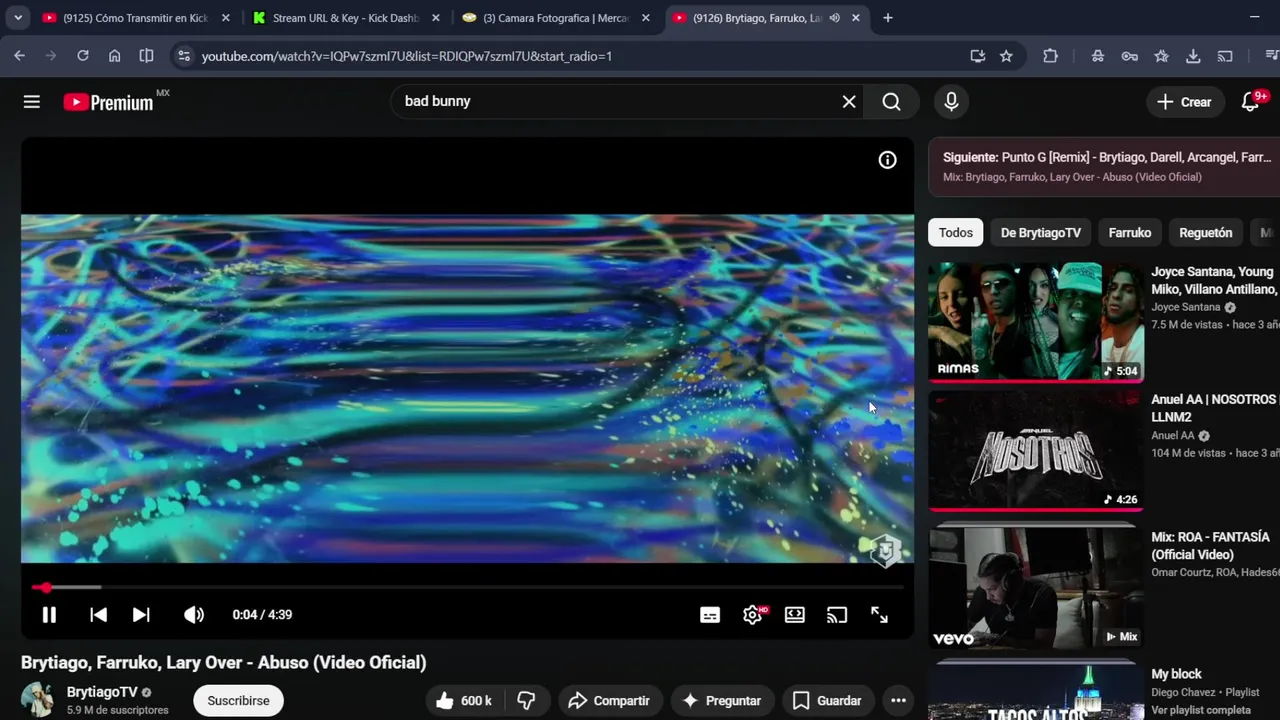
Task: Open browser downloads icon
Action: tap(1193, 56)
